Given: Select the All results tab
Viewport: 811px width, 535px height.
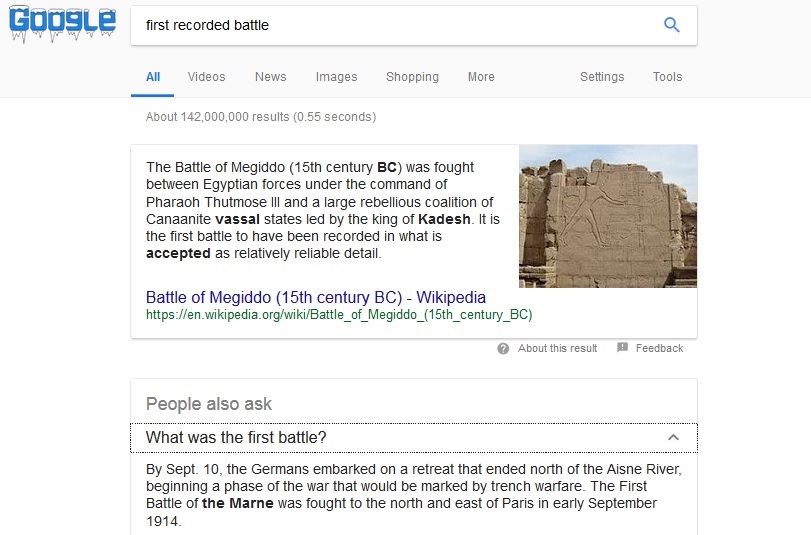Looking at the screenshot, I should click(x=153, y=77).
